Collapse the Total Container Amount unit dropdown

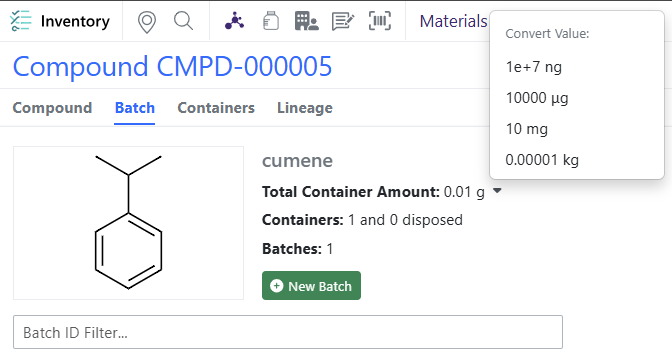[x=497, y=191]
